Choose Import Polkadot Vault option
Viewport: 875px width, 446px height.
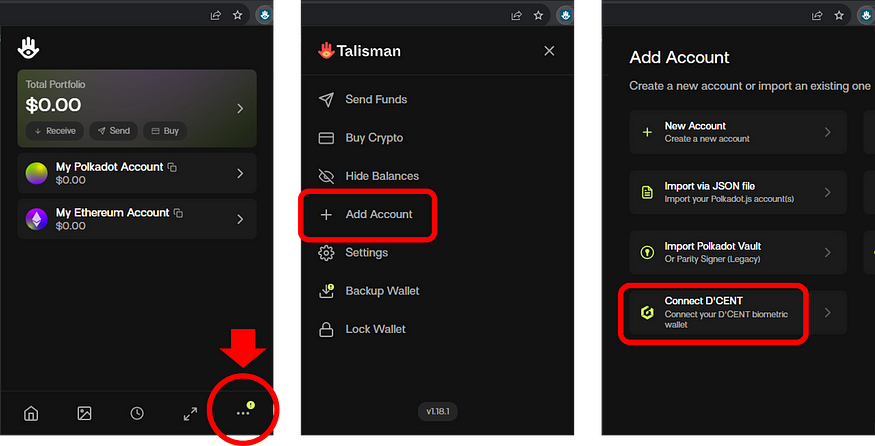tap(738, 252)
